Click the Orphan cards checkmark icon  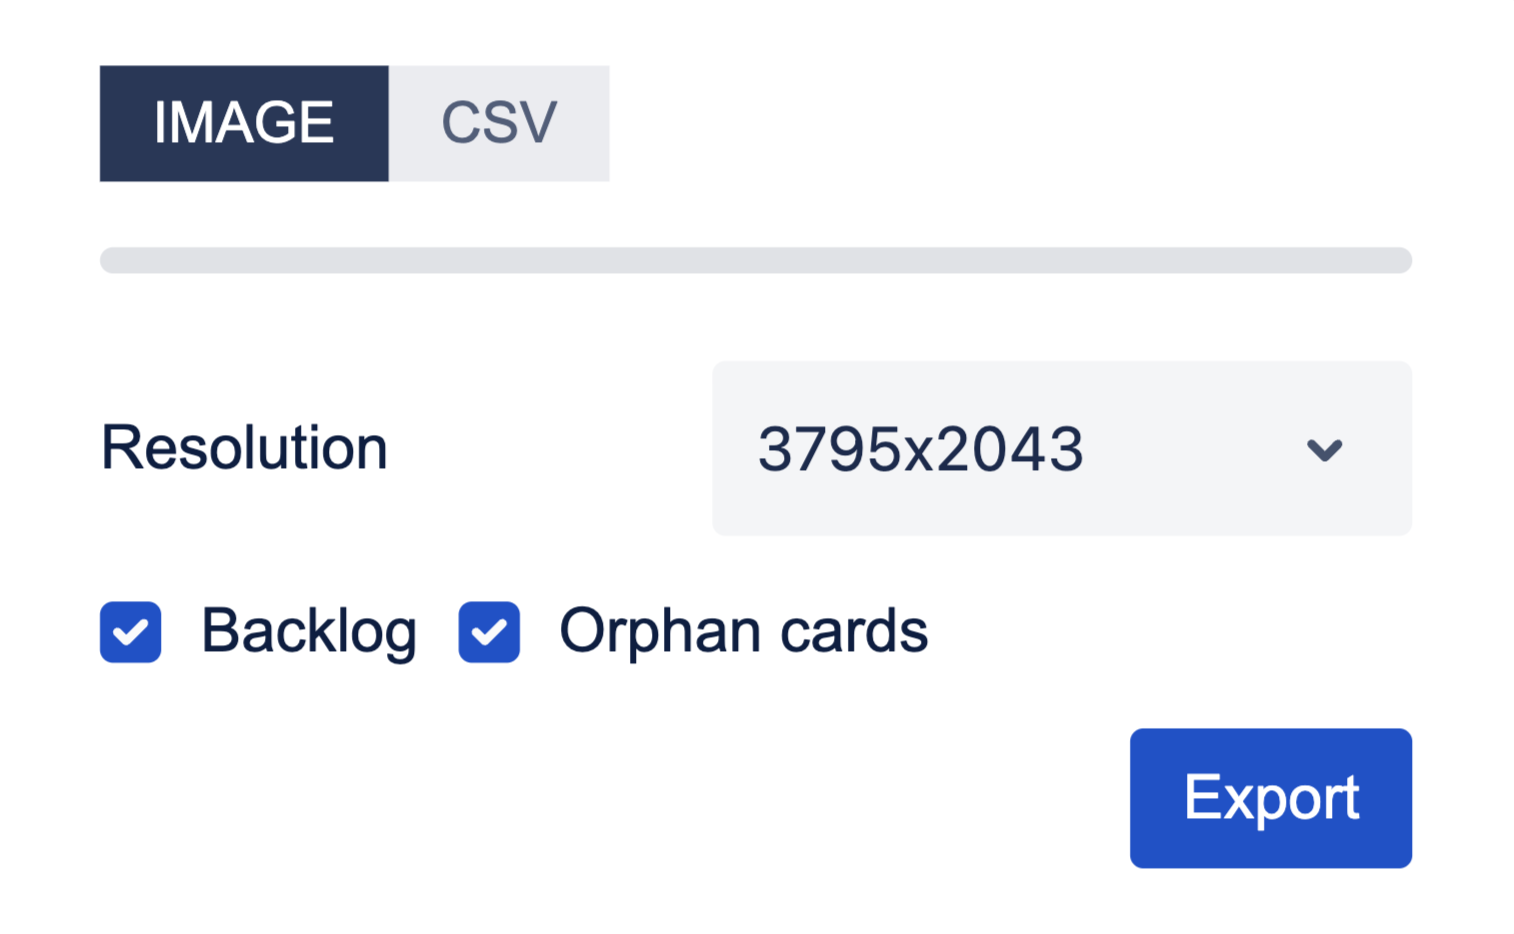(489, 632)
